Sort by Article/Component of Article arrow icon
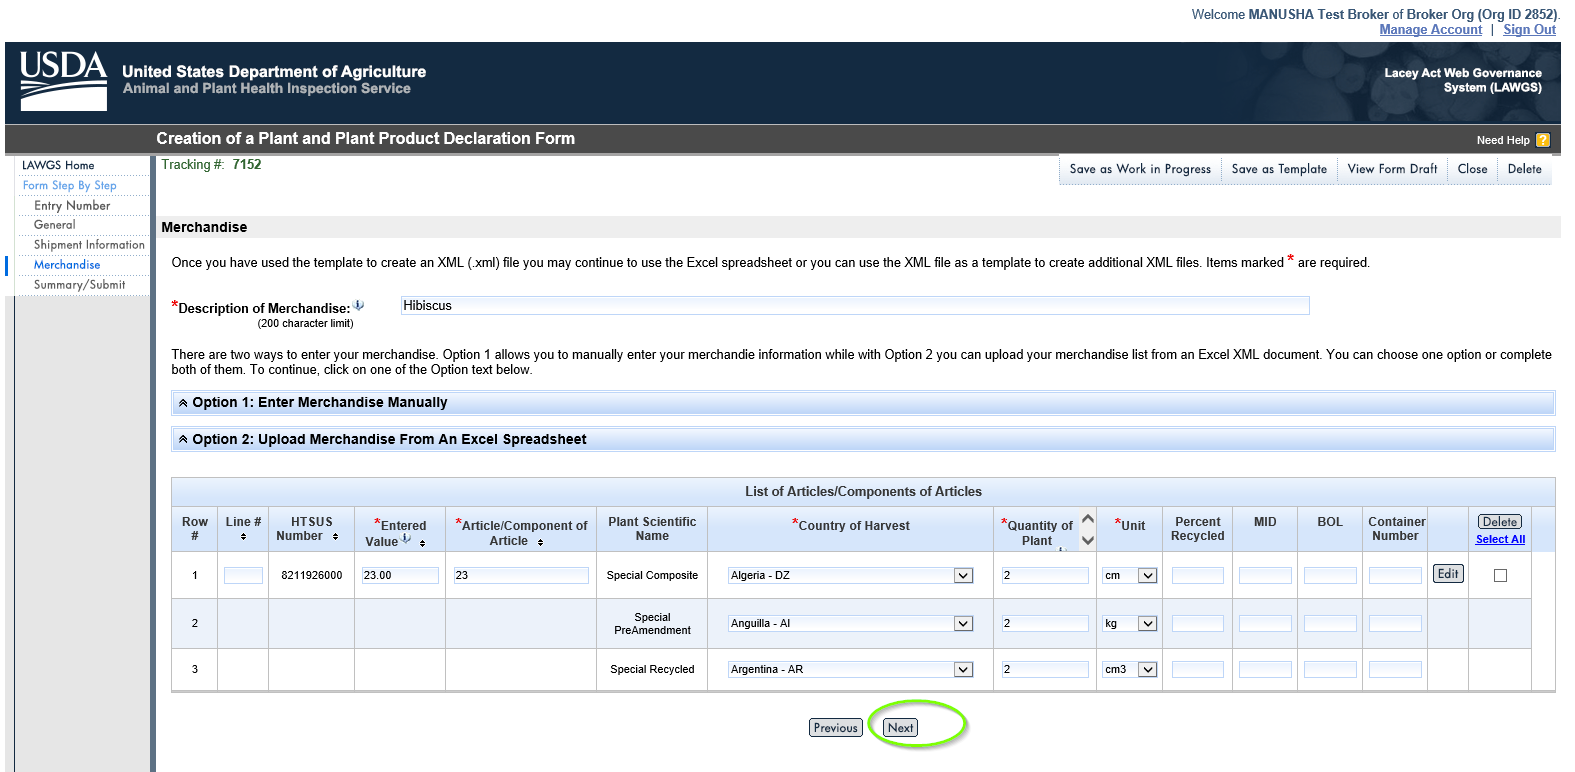This screenshot has height=772, width=1575. point(540,542)
